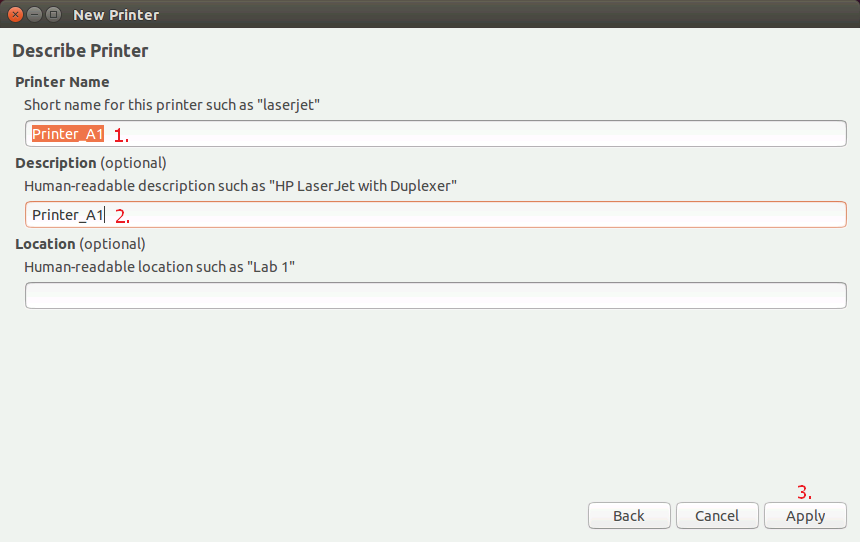Click the red "1." annotation marker
Image resolution: width=860 pixels, height=542 pixels.
click(x=121, y=136)
